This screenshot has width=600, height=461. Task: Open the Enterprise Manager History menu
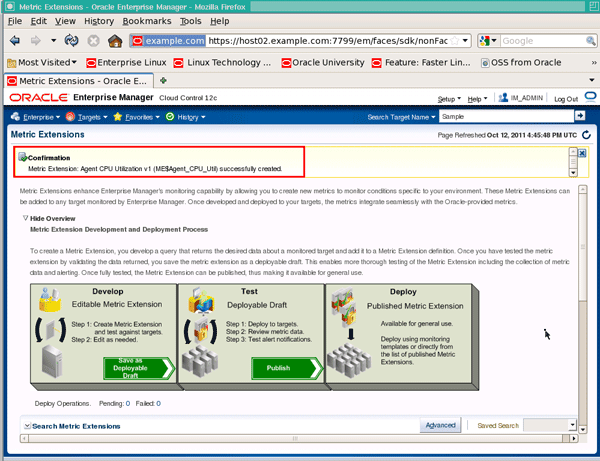pyautogui.click(x=186, y=117)
